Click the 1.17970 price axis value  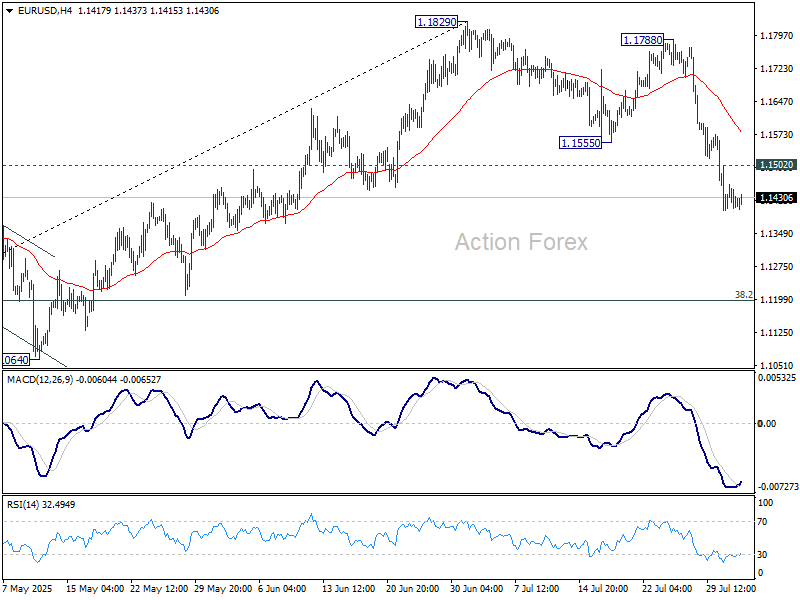pos(777,35)
